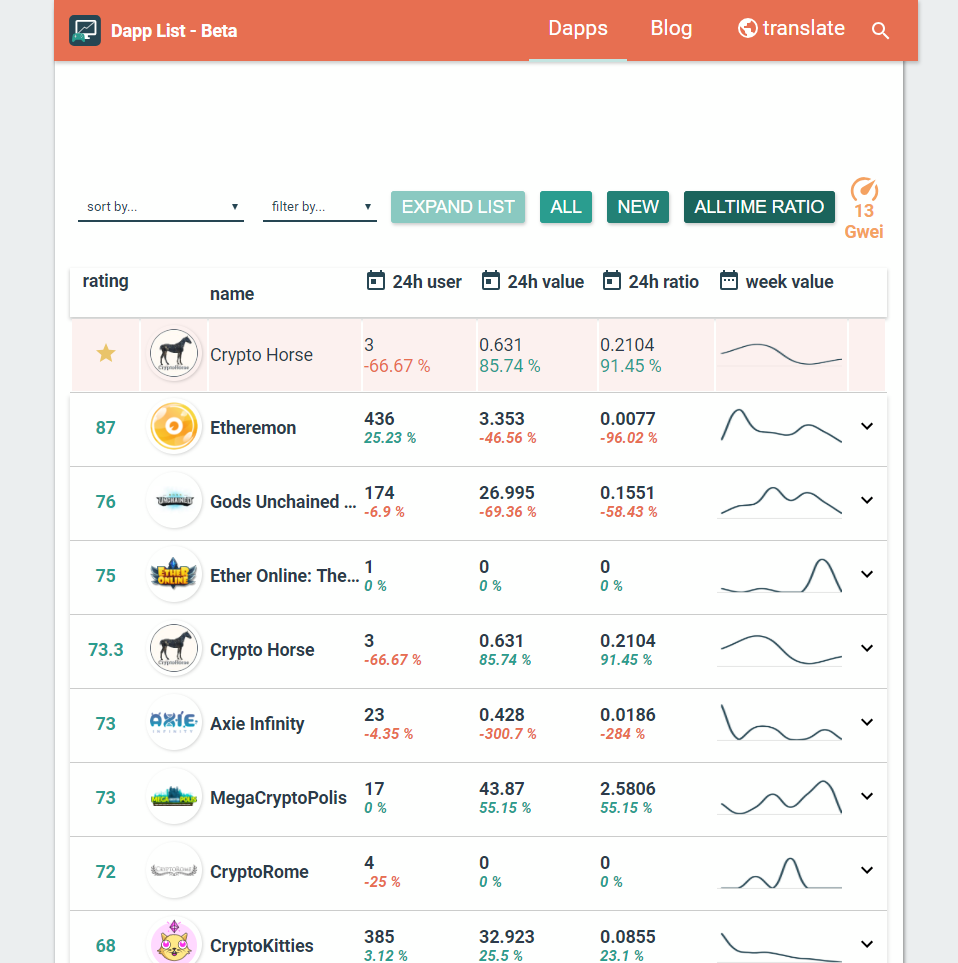Open the MegaCryptoPolis logo icon
The image size is (958, 963).
click(x=174, y=797)
